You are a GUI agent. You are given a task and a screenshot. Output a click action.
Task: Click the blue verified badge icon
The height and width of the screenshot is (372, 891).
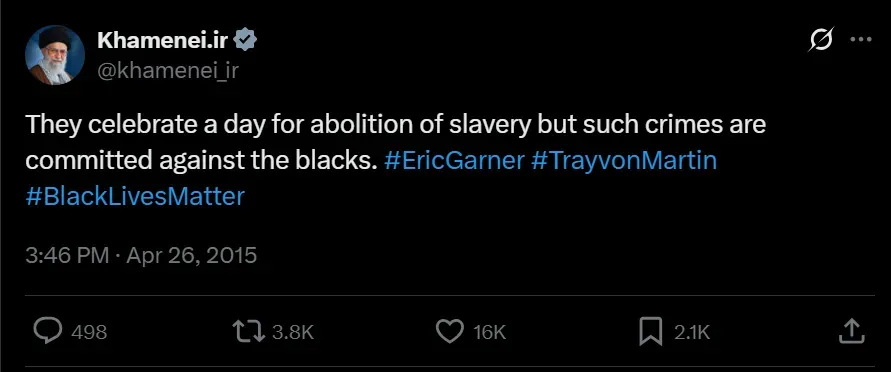(246, 40)
